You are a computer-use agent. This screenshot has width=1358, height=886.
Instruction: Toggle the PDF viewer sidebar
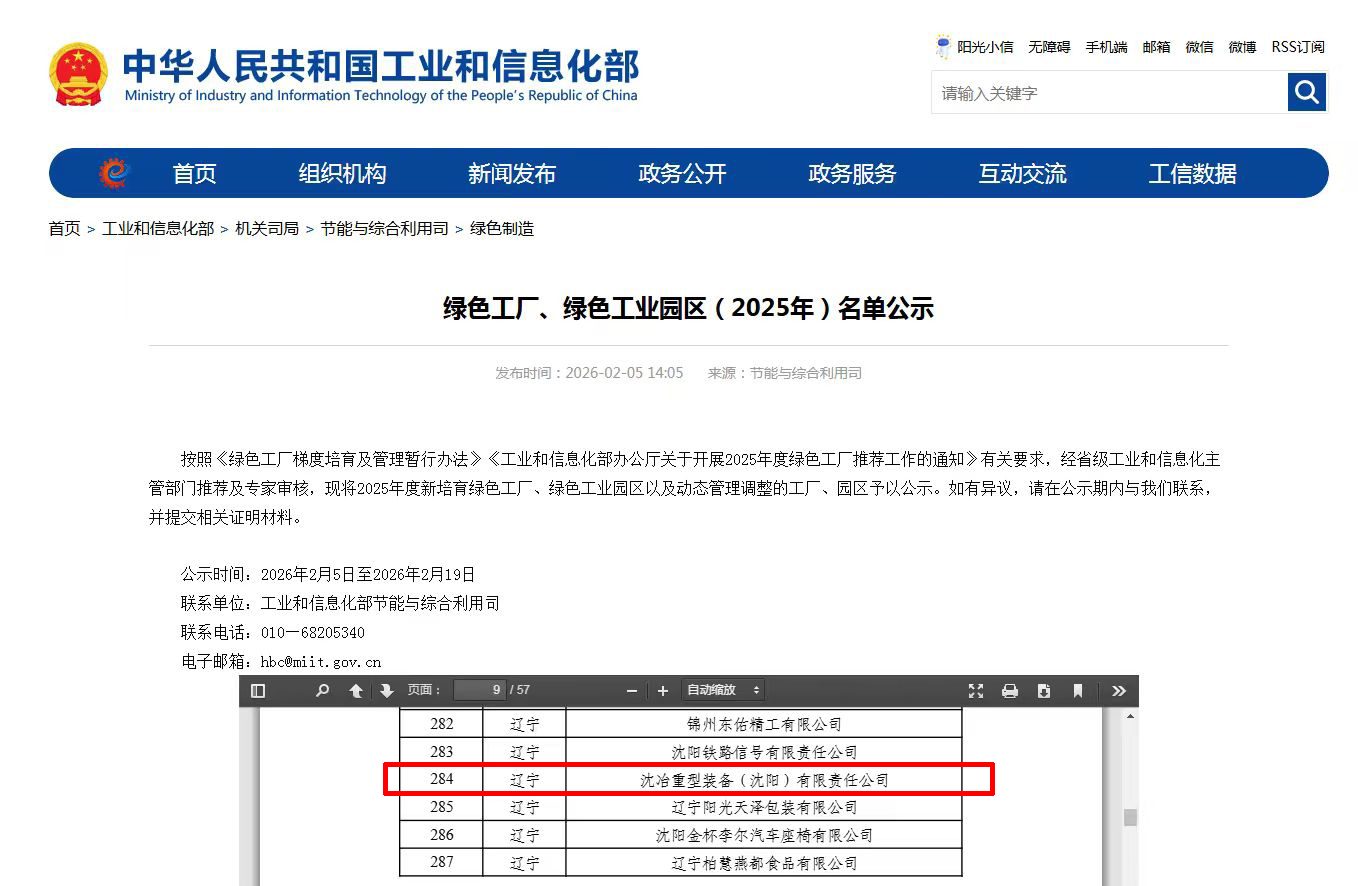[x=258, y=691]
